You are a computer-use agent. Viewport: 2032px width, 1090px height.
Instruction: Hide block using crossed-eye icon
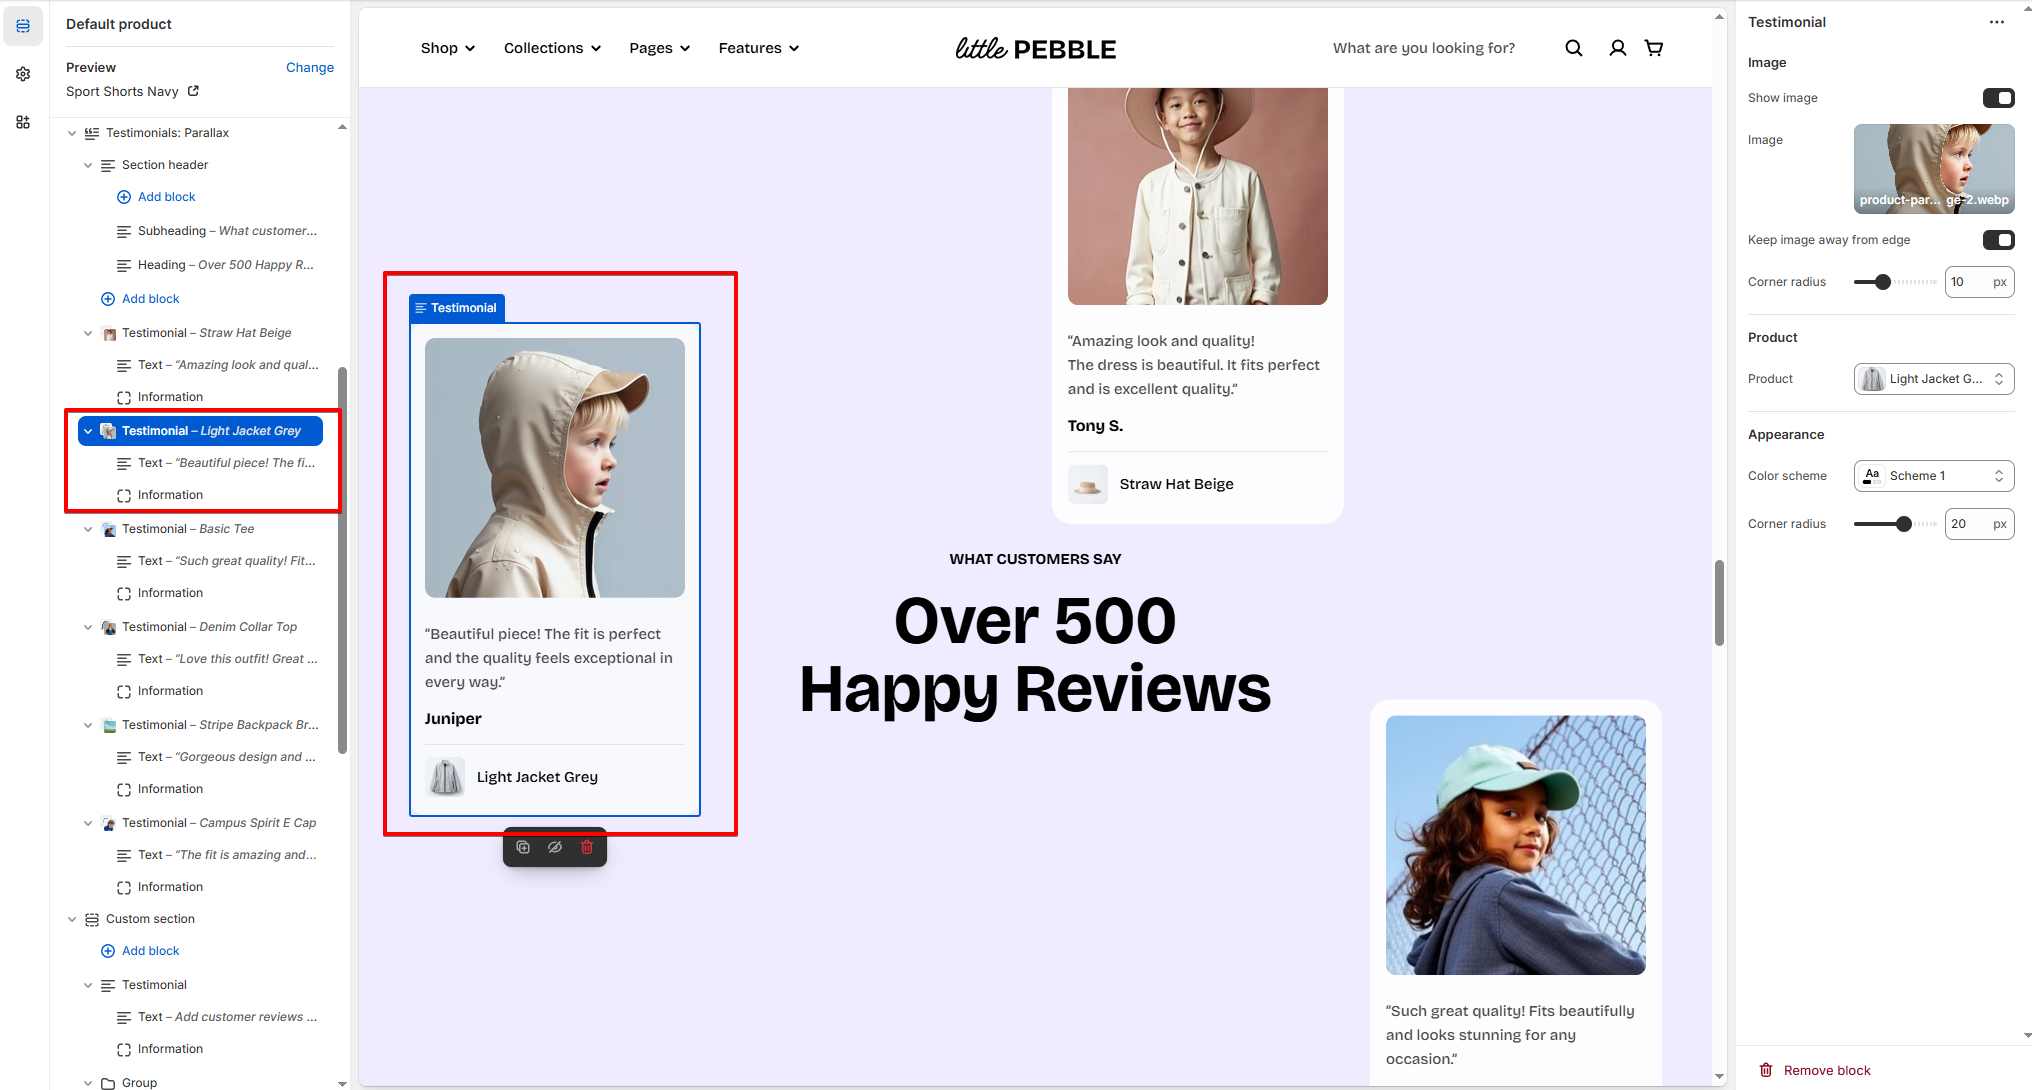tap(555, 847)
